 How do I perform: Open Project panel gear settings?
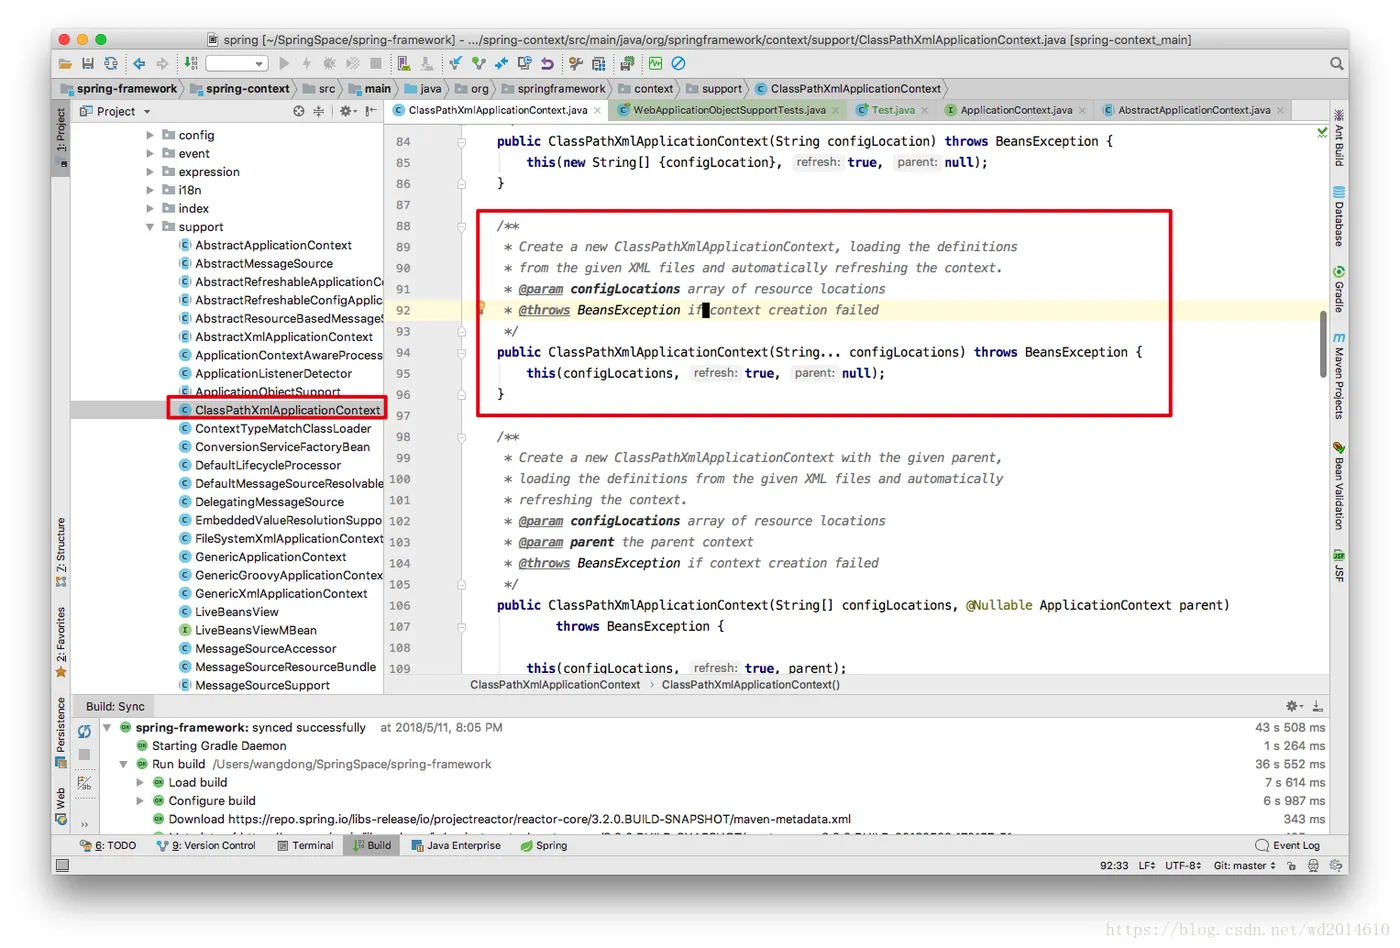pos(347,111)
